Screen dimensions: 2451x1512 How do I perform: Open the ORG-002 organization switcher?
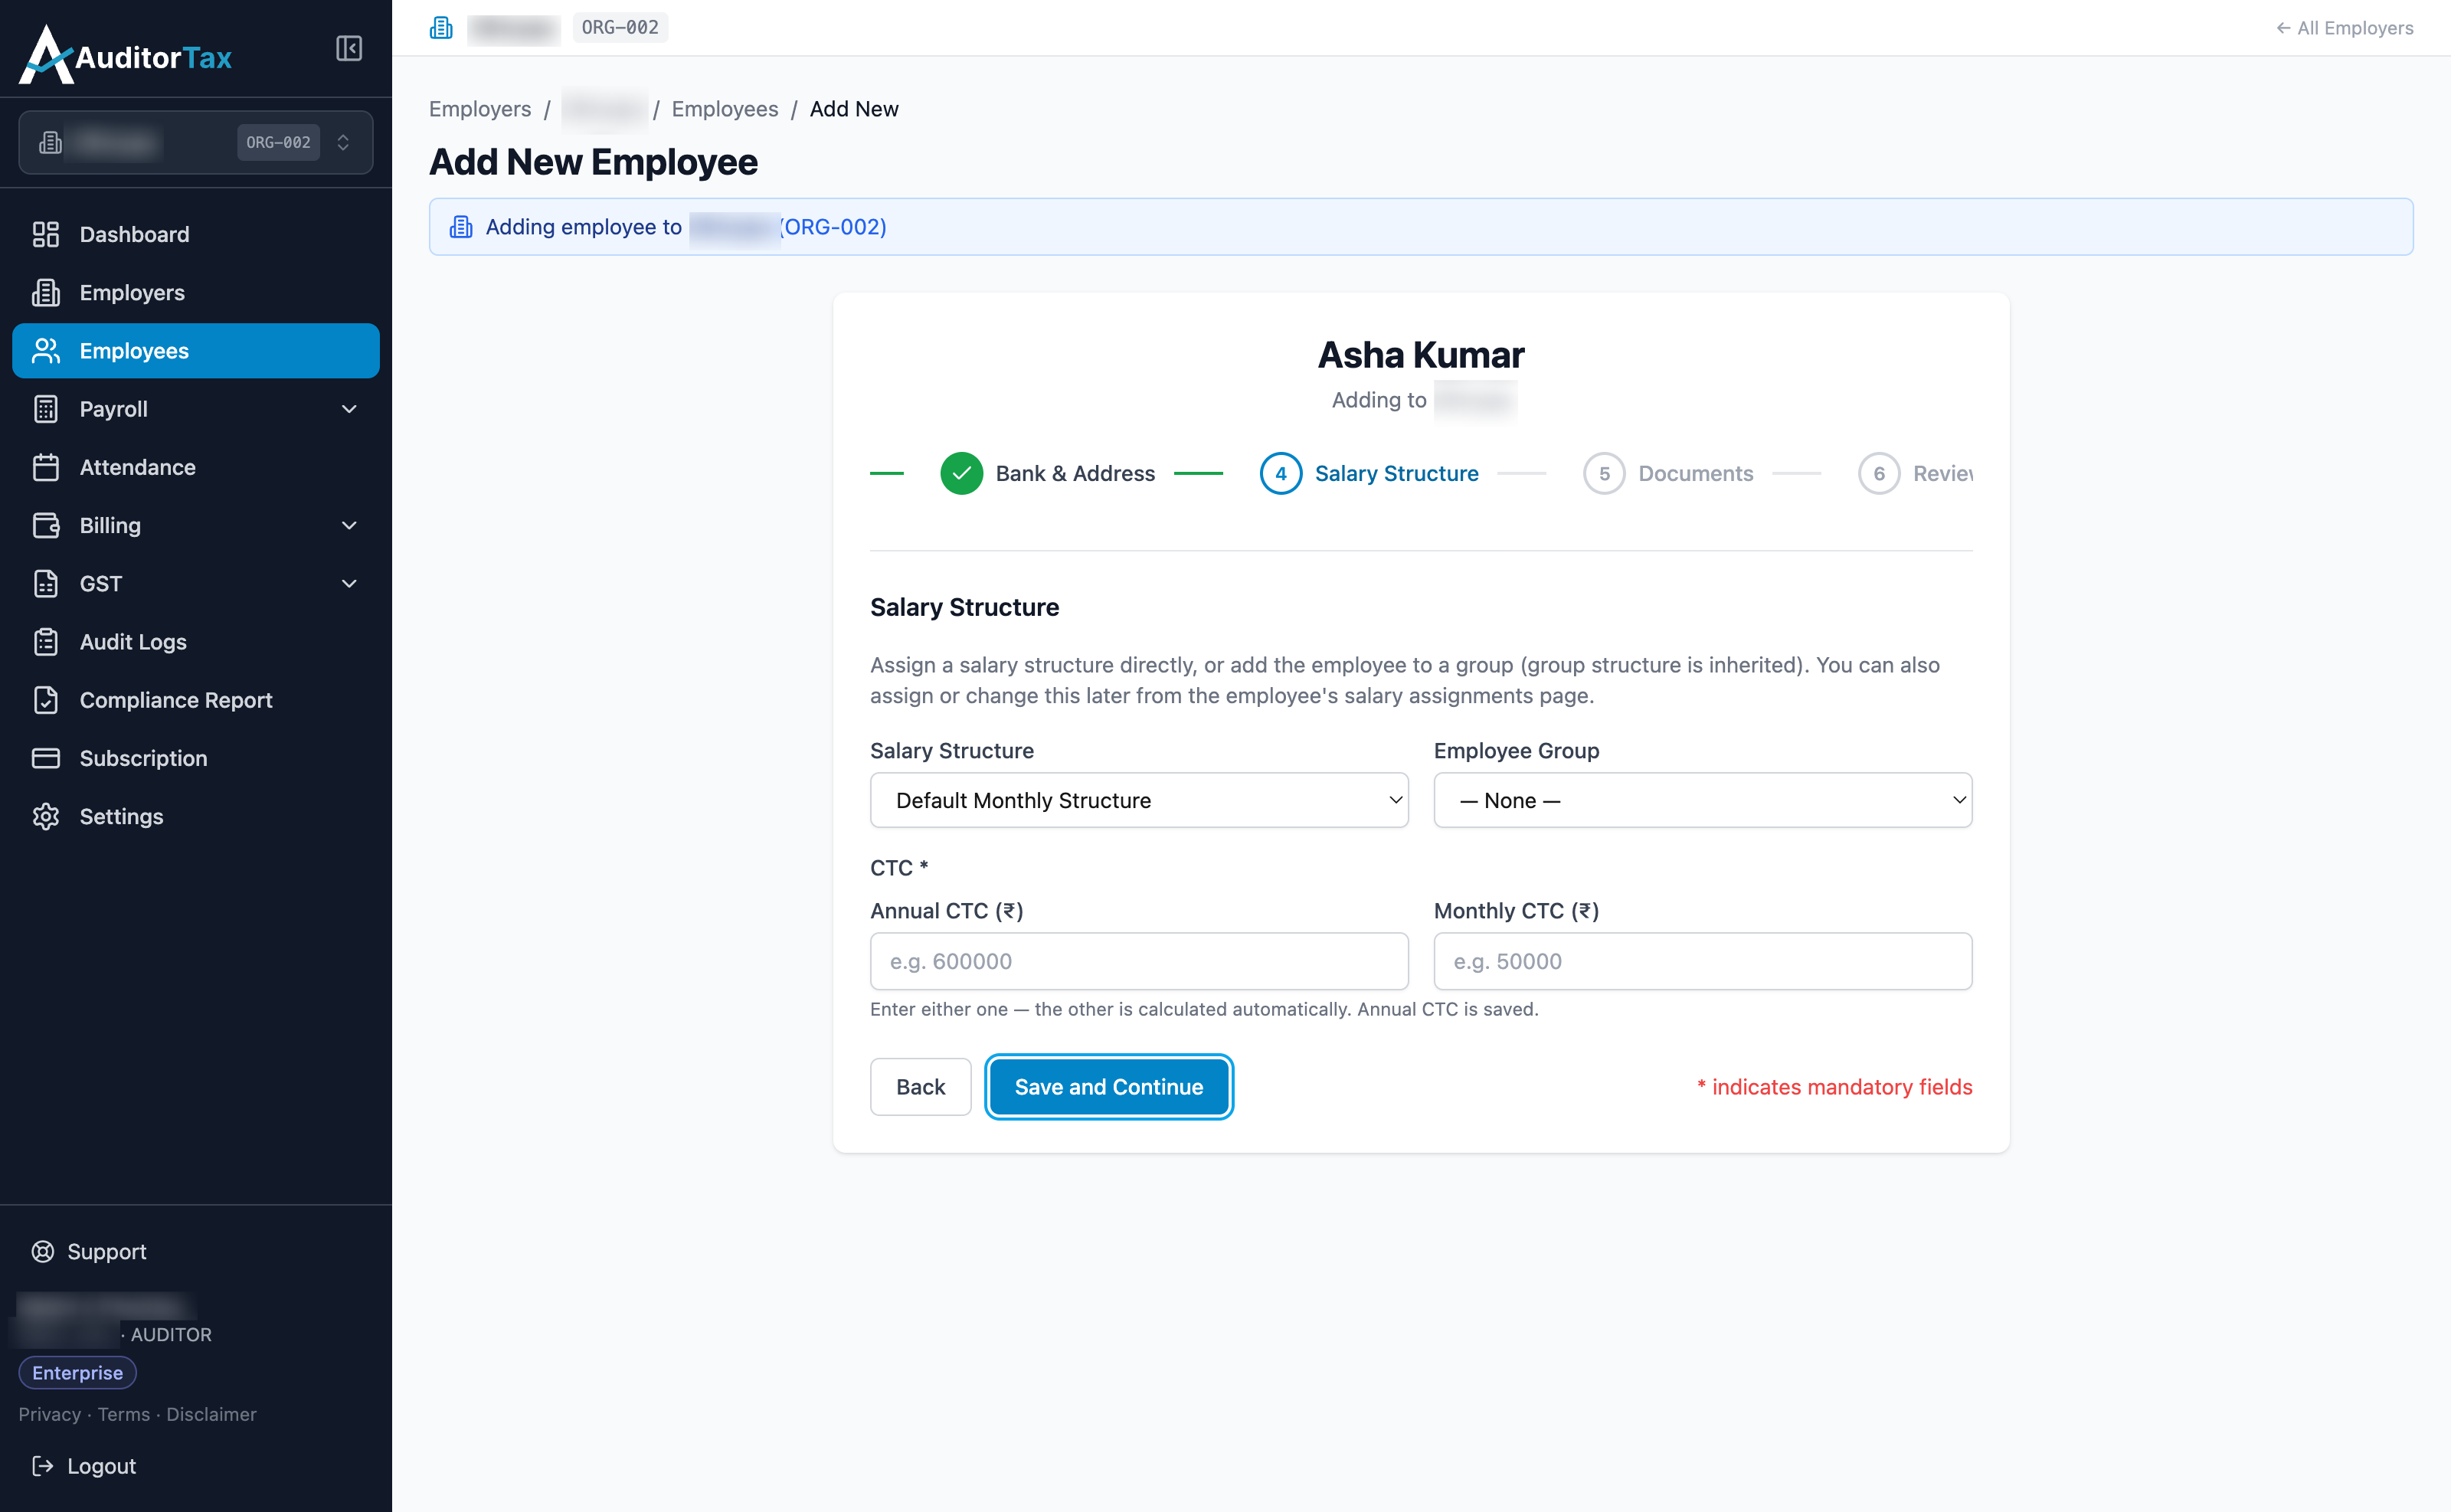click(x=196, y=143)
